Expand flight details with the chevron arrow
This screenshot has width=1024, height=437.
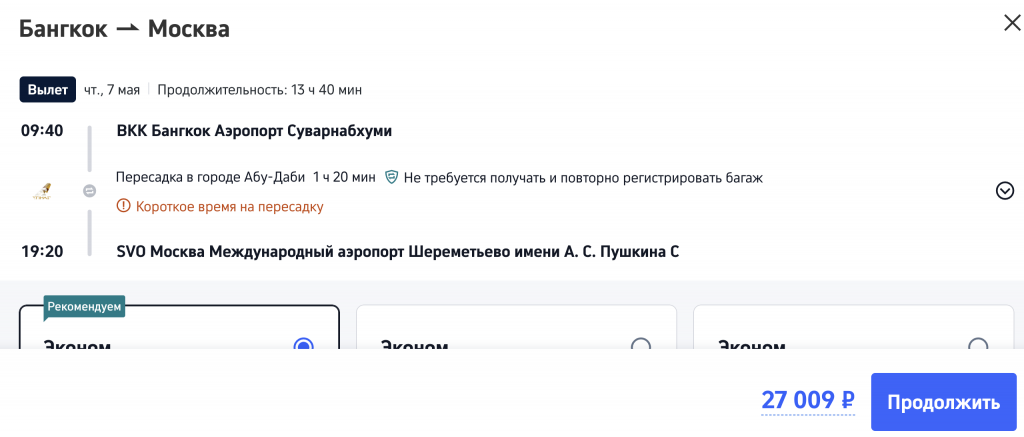click(x=1005, y=191)
